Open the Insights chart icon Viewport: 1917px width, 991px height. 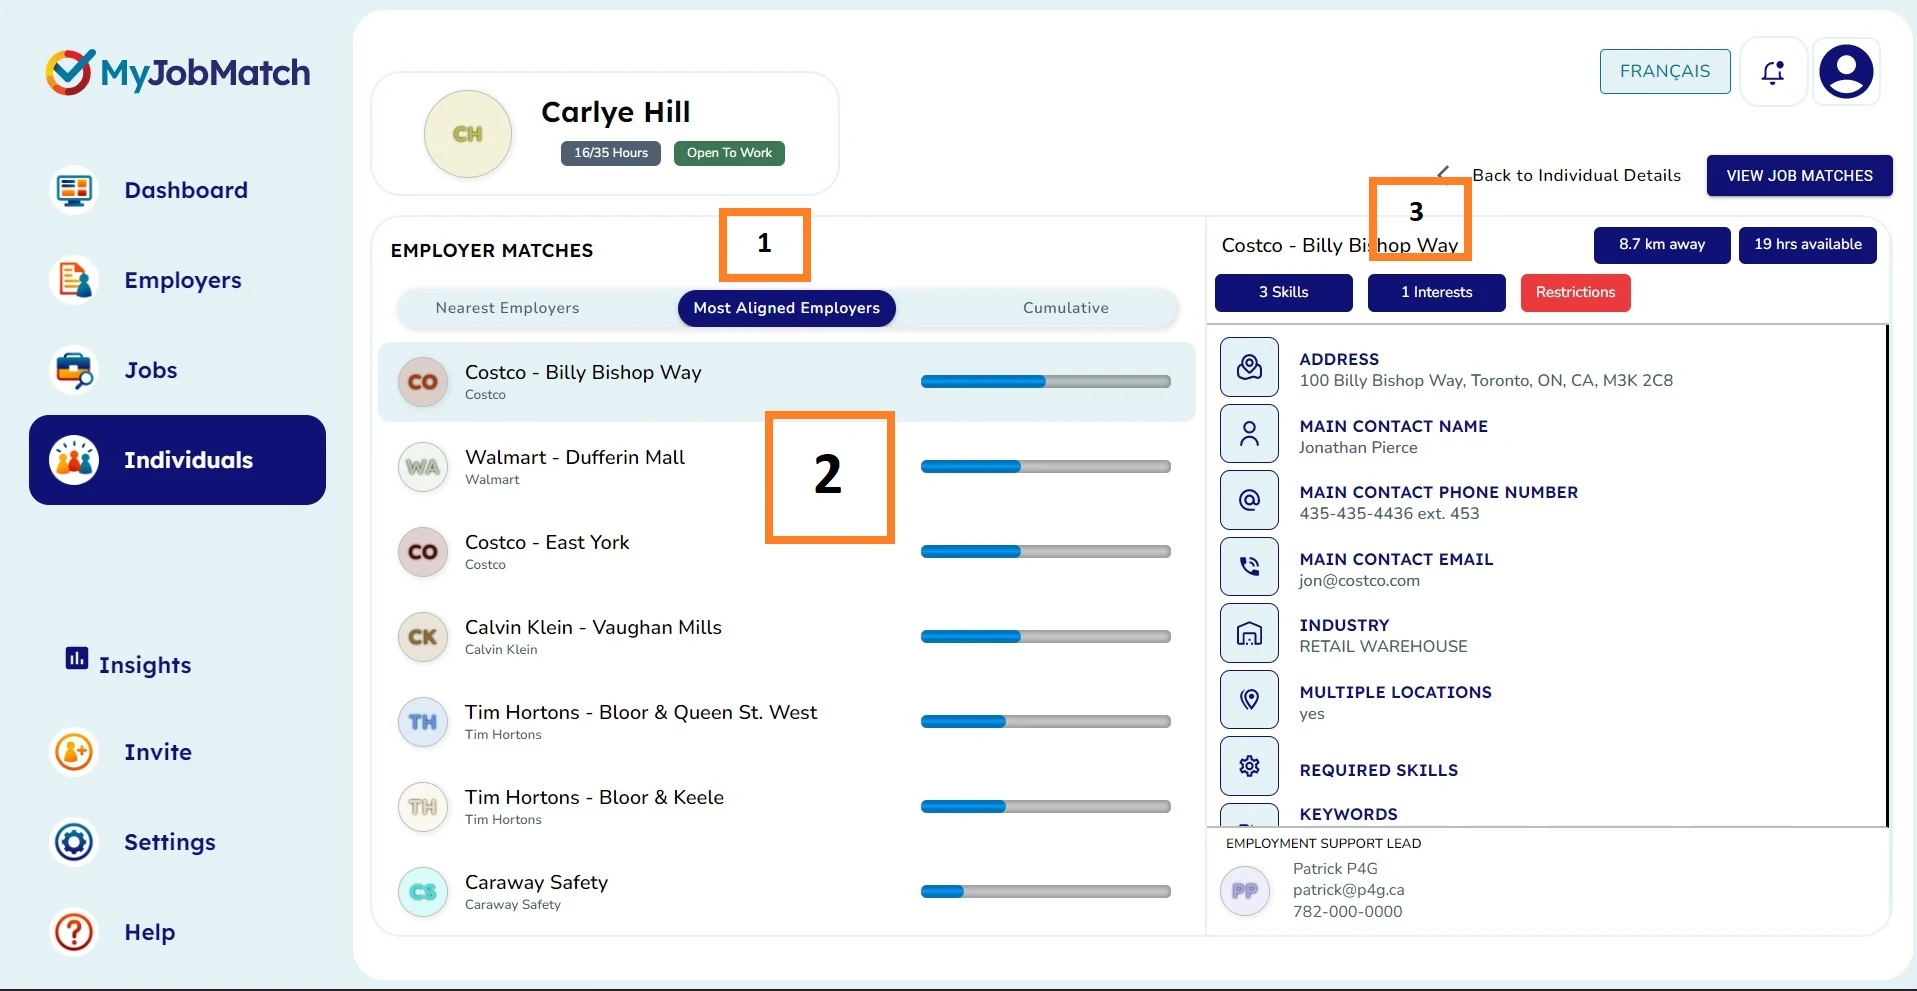(77, 658)
